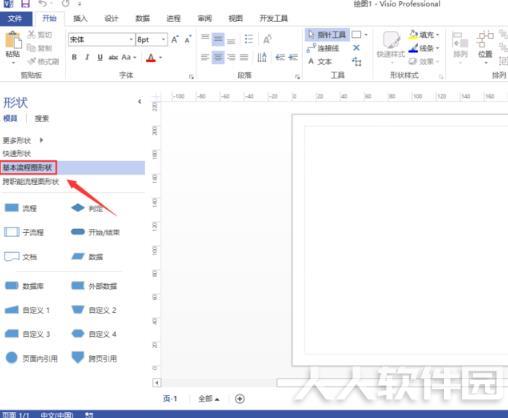Toggle Underline text formatting

(x=100, y=57)
